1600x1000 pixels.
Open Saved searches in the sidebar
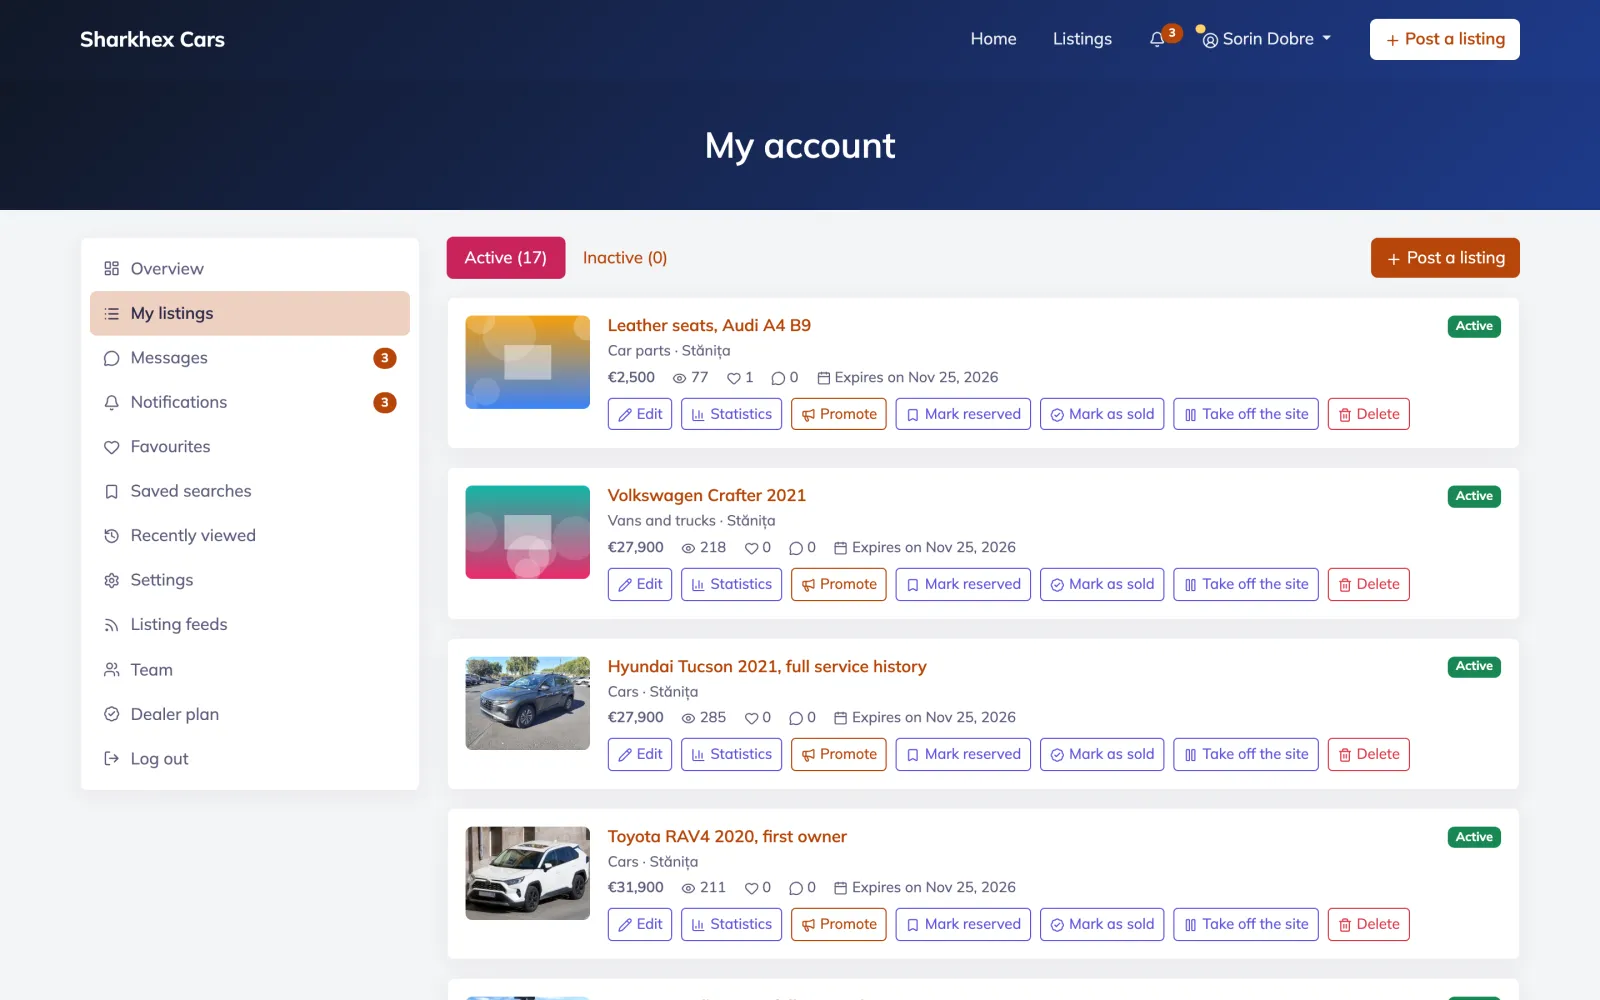pyautogui.click(x=250, y=491)
